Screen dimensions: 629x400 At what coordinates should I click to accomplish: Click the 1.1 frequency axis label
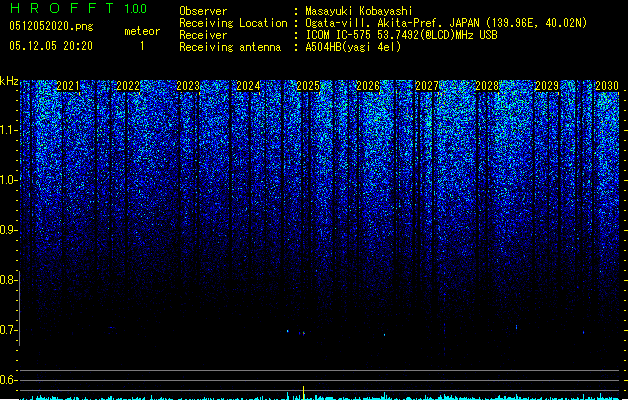click(x=9, y=130)
